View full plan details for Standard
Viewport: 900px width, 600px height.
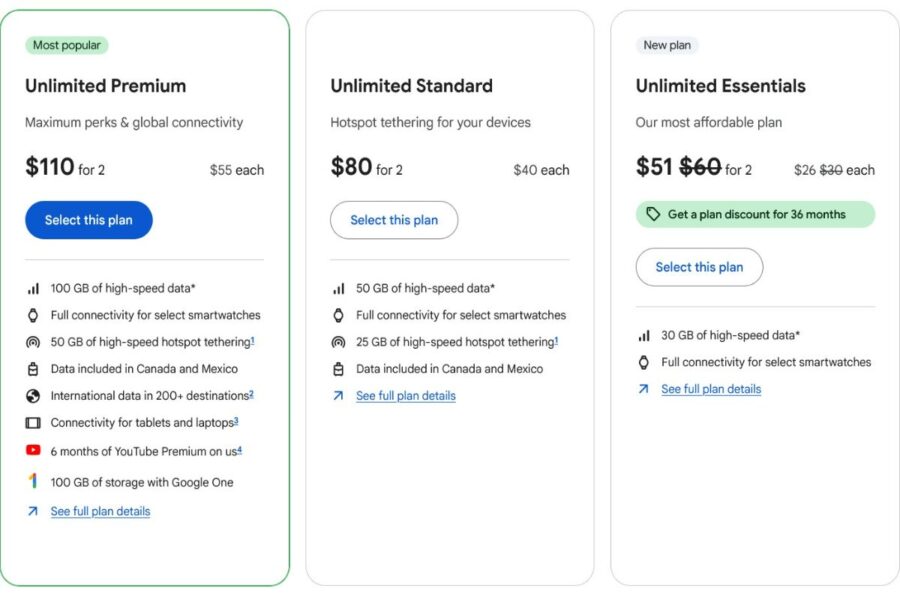[x=405, y=396]
